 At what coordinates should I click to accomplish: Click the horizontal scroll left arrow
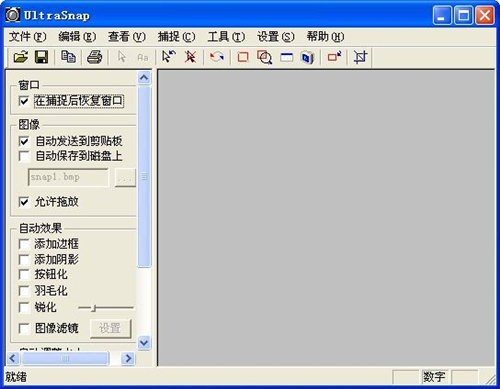(13, 359)
